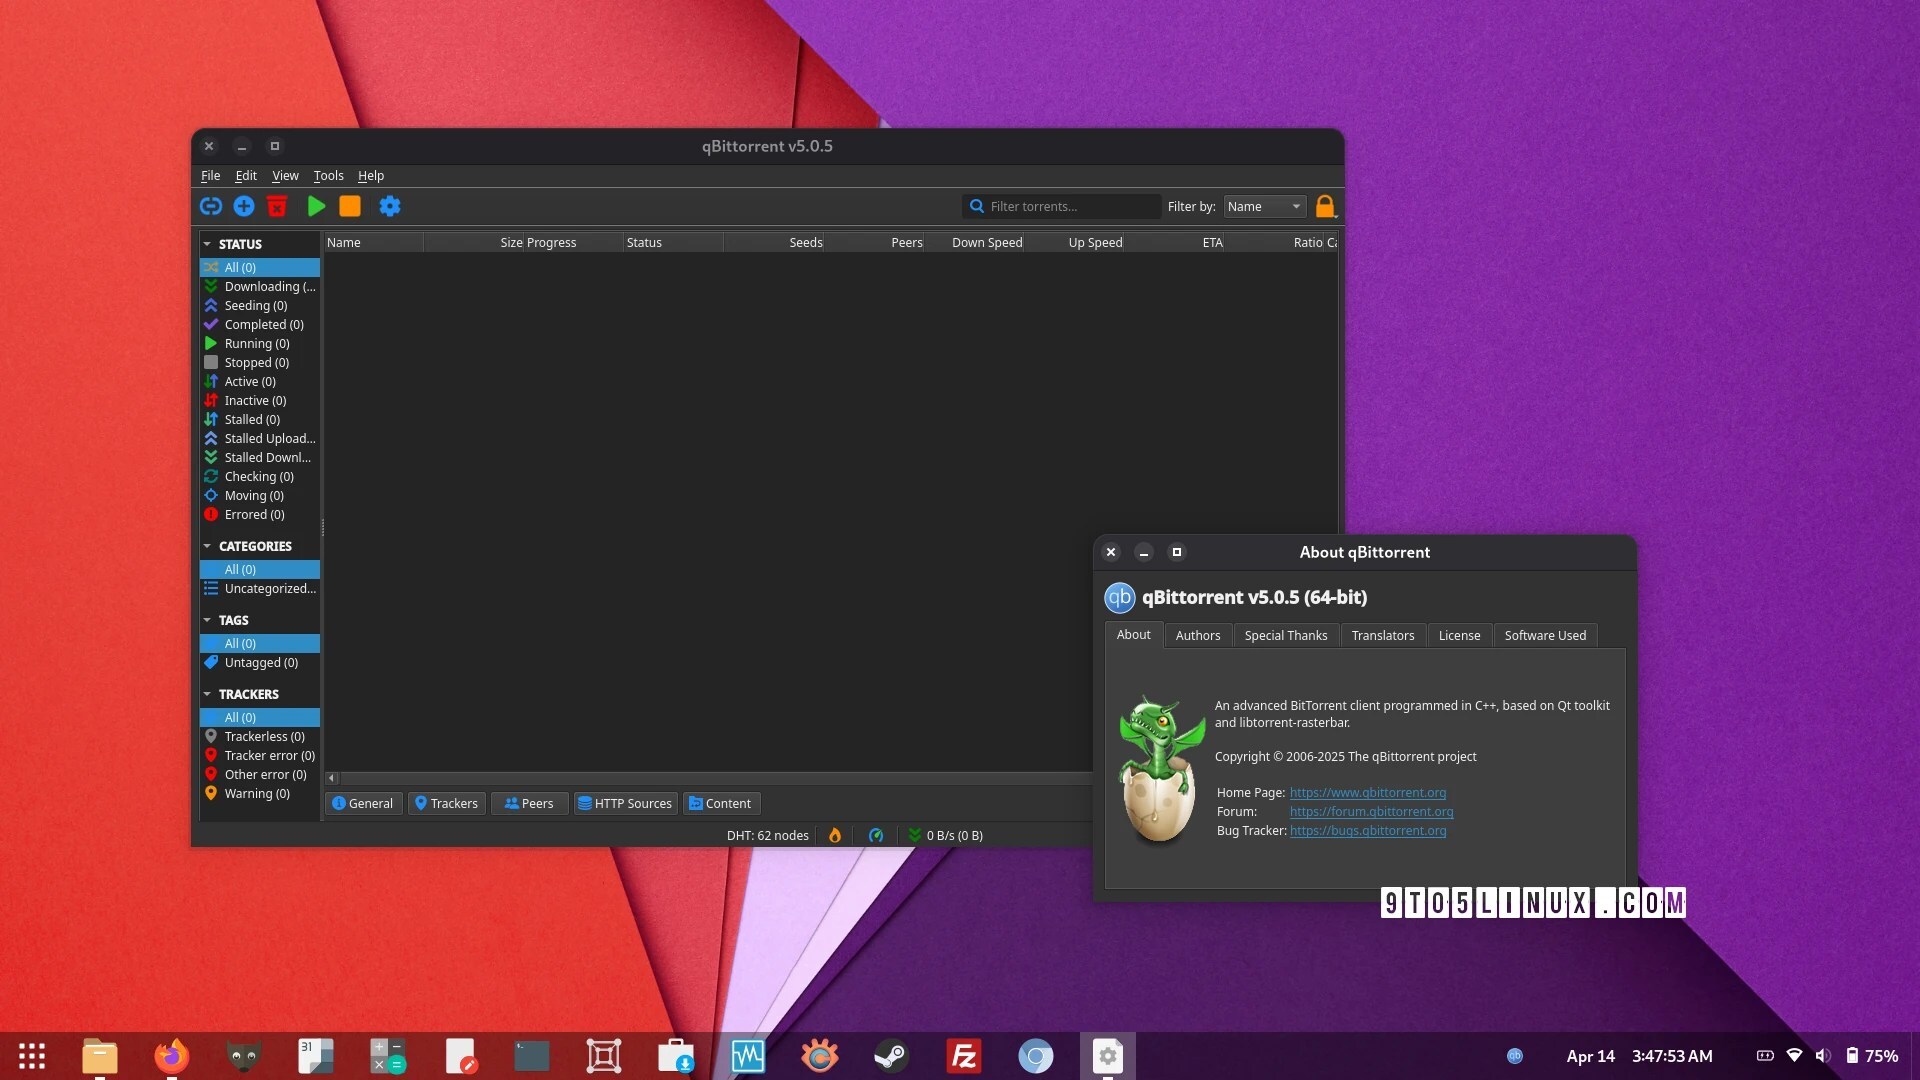Open Firefox from the taskbar
1920x1080 pixels.
pyautogui.click(x=171, y=1056)
